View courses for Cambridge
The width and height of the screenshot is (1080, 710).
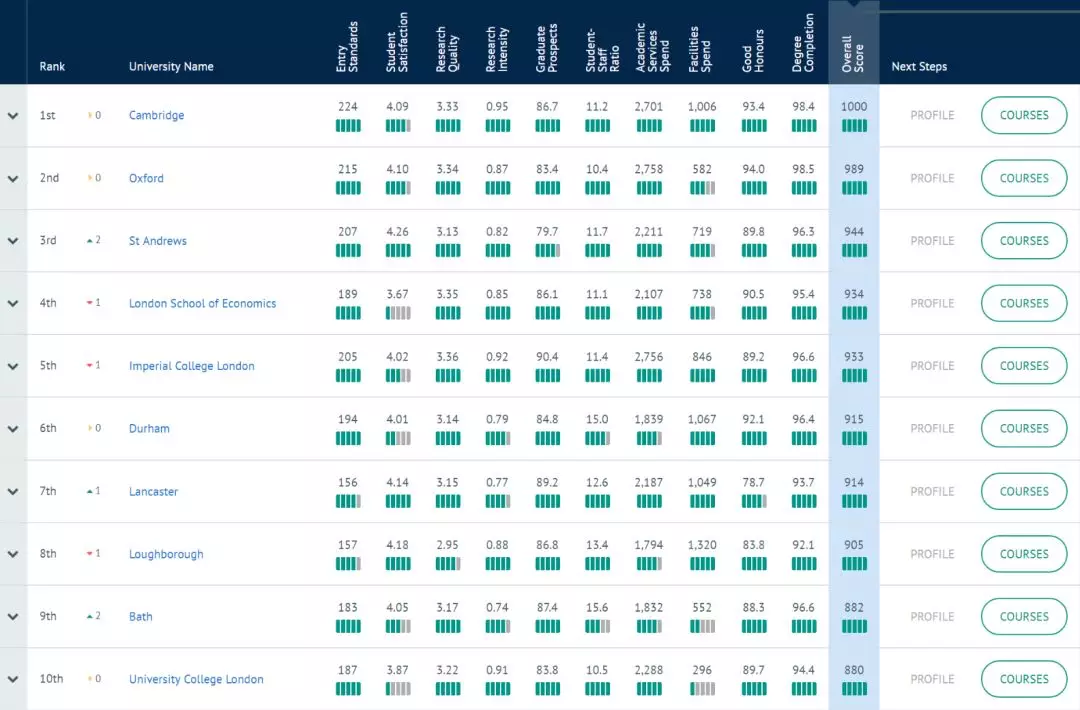click(x=1024, y=115)
